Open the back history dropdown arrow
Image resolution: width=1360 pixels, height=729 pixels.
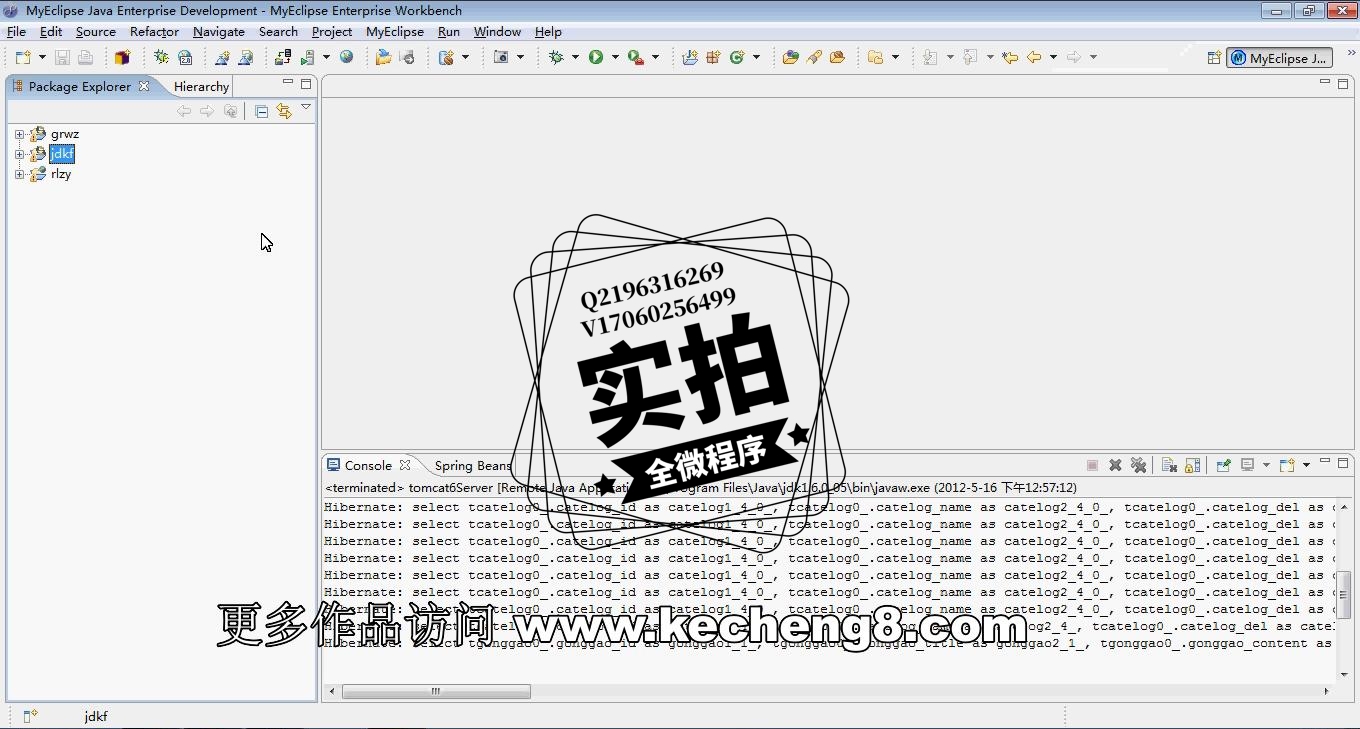tap(1053, 58)
